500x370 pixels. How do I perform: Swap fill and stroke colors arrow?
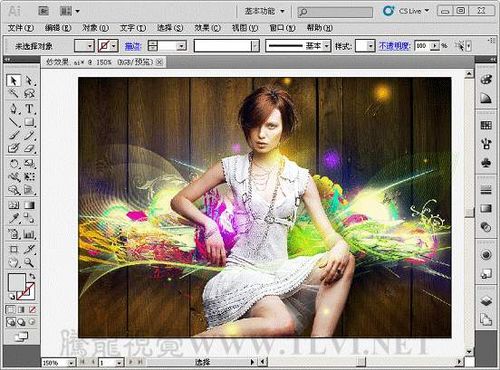coord(32,276)
